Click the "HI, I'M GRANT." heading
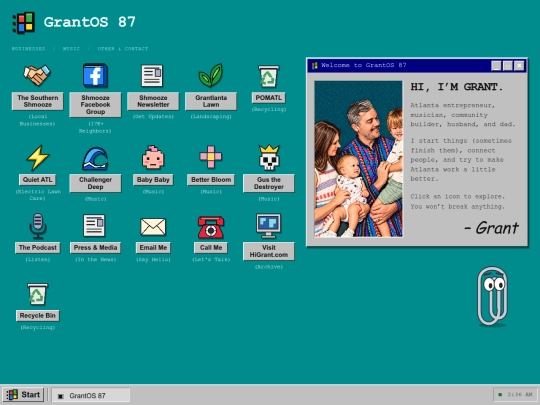Screen dimensions: 540x405 click(x=456, y=87)
